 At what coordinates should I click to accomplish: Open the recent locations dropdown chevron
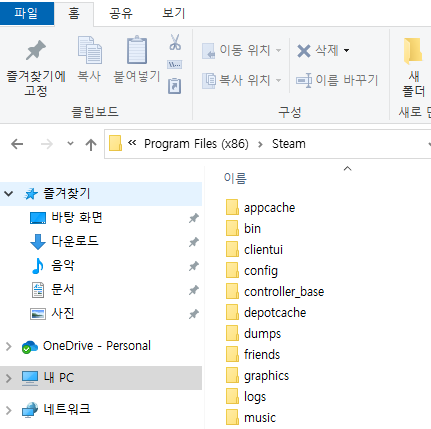(x=70, y=144)
